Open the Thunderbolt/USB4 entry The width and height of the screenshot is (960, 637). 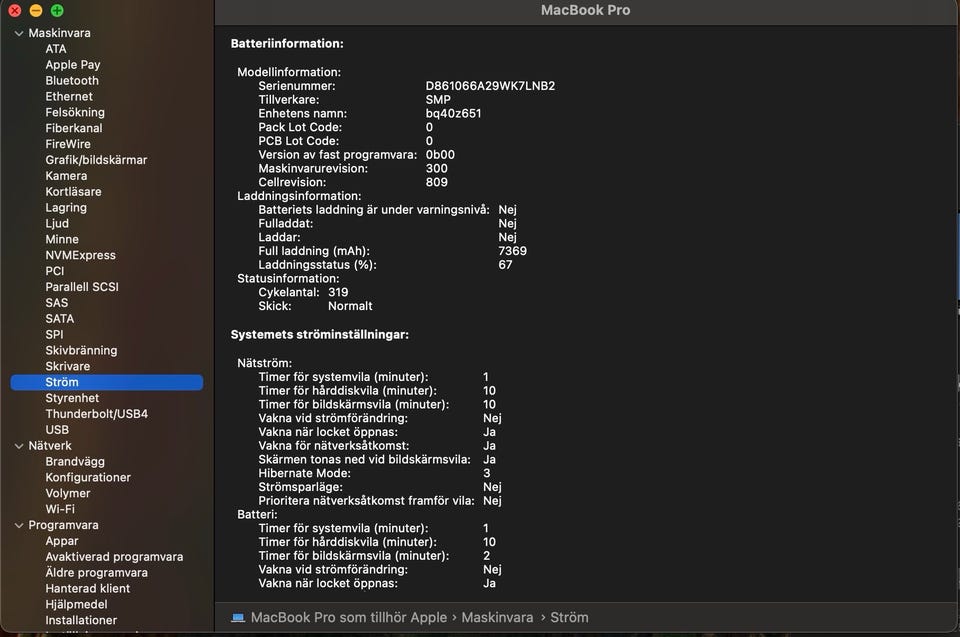(96, 414)
